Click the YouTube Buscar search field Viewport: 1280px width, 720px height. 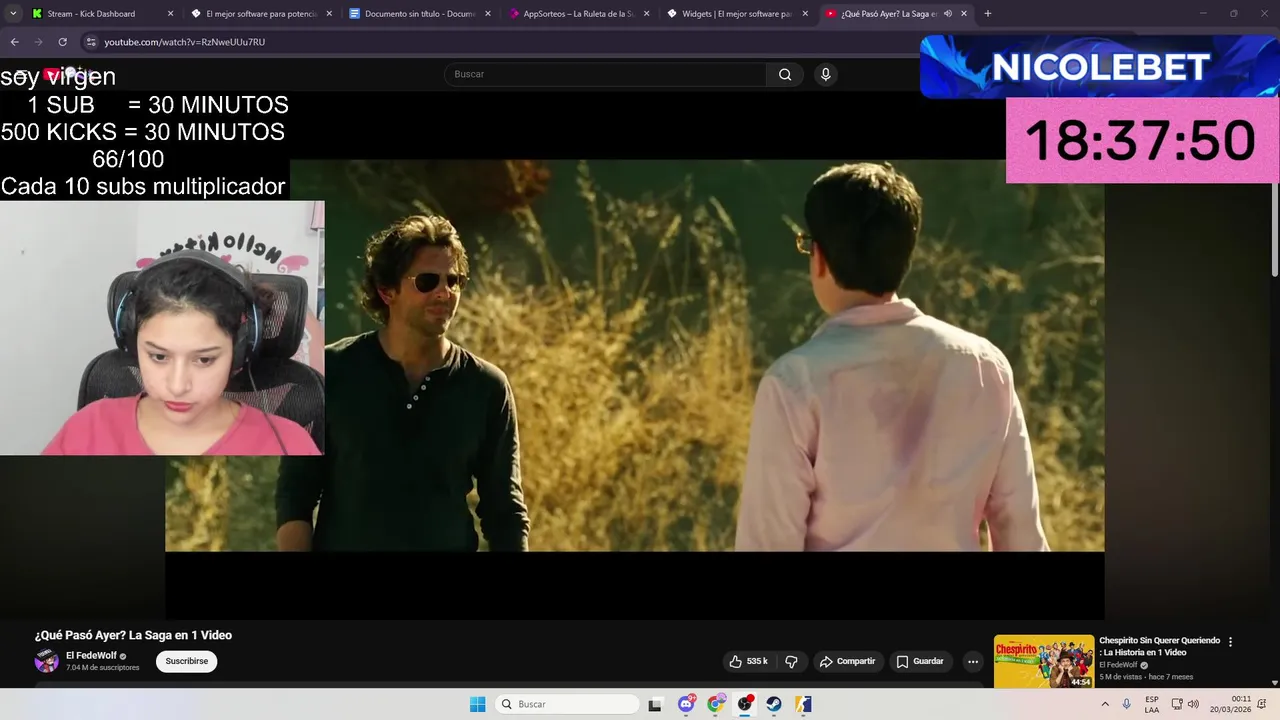pos(605,74)
